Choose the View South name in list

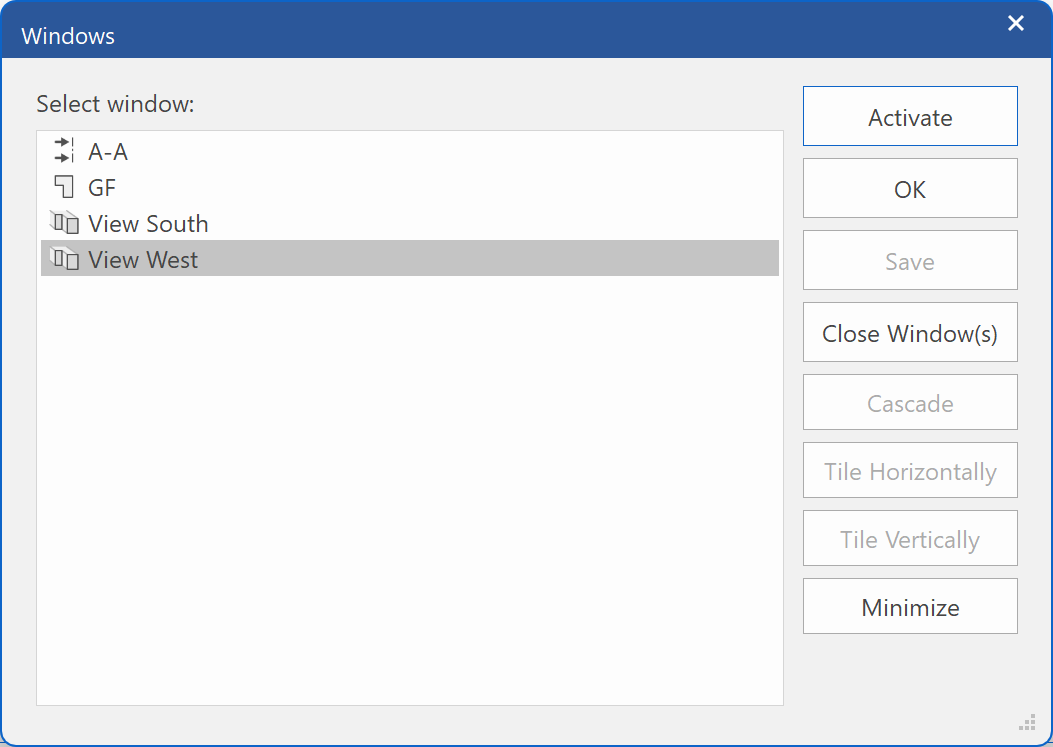(148, 224)
